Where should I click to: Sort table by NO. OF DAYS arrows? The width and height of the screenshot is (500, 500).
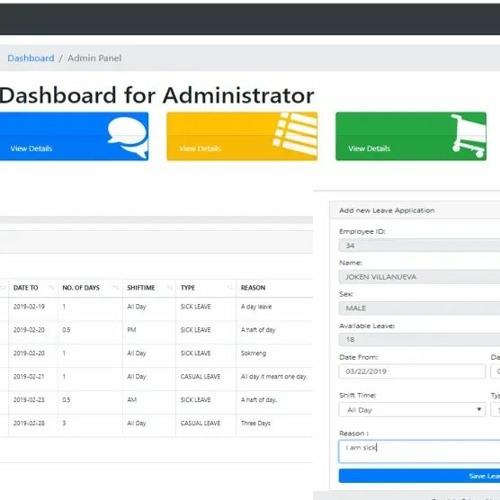click(116, 288)
